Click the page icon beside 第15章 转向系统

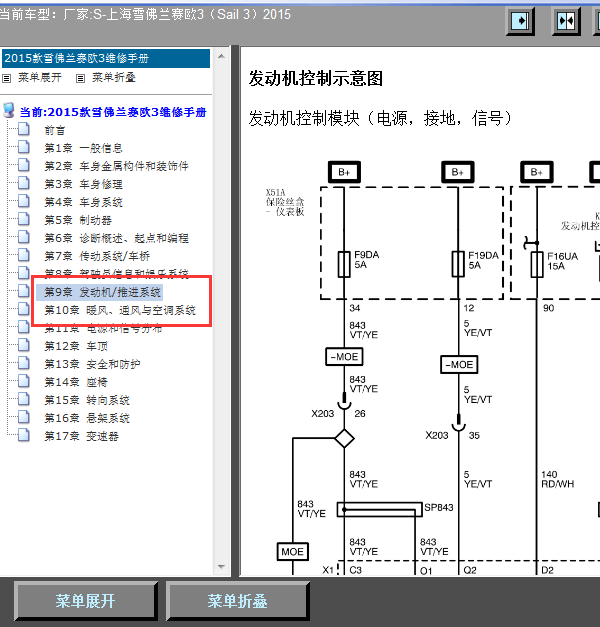[x=24, y=399]
